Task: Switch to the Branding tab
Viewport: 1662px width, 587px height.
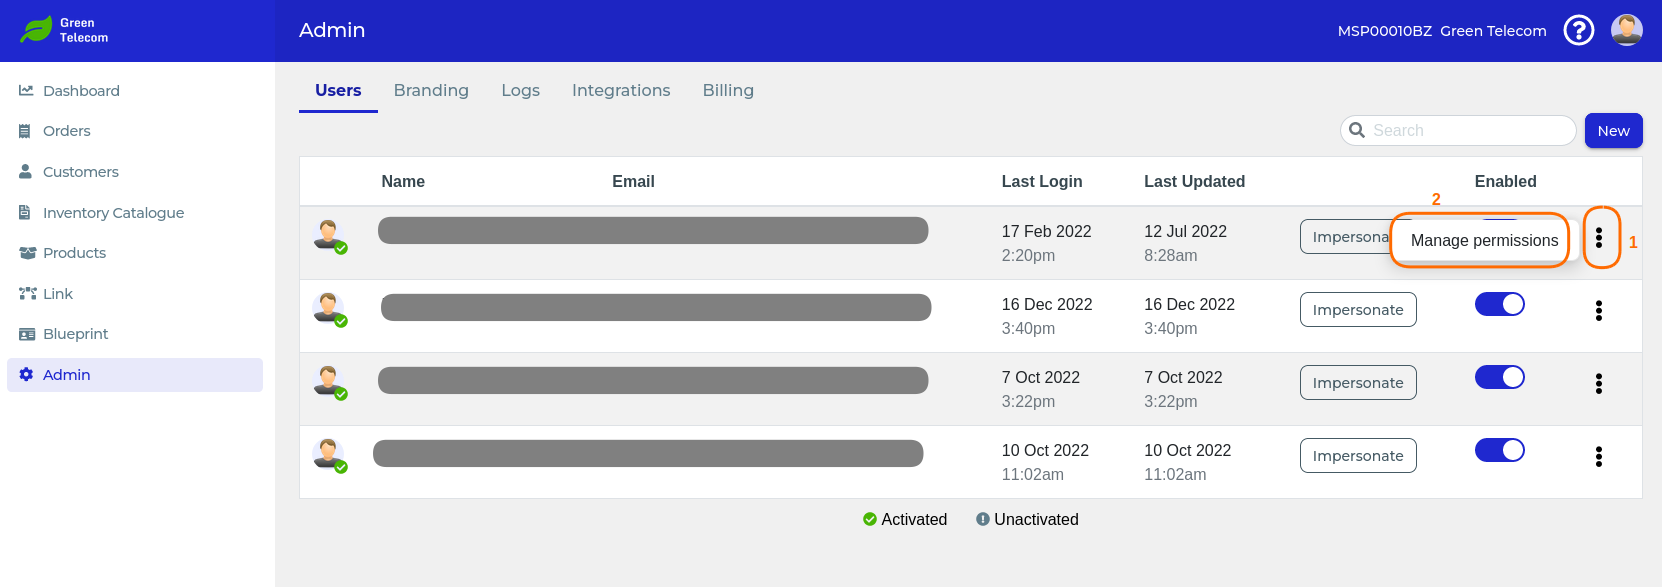Action: pyautogui.click(x=431, y=90)
